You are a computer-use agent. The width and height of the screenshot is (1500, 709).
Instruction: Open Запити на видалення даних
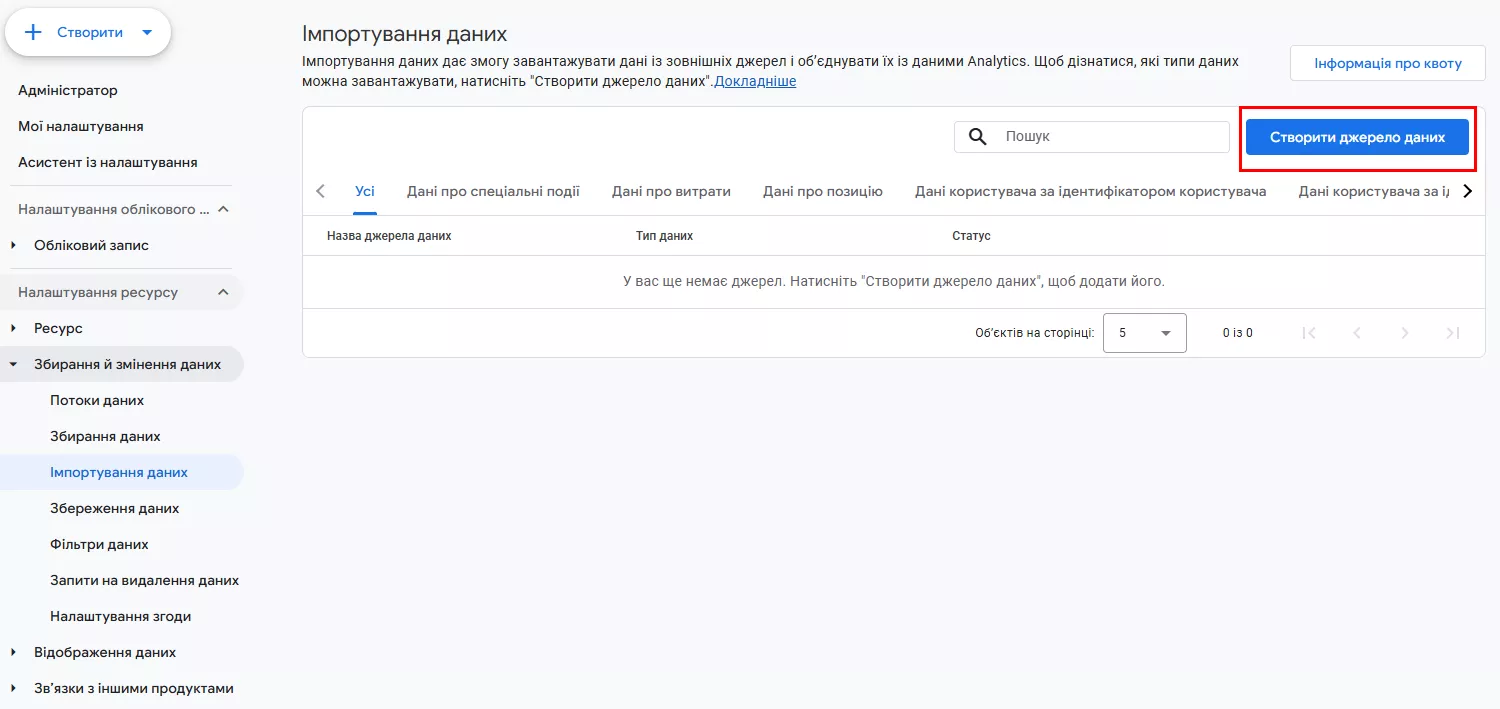[144, 580]
